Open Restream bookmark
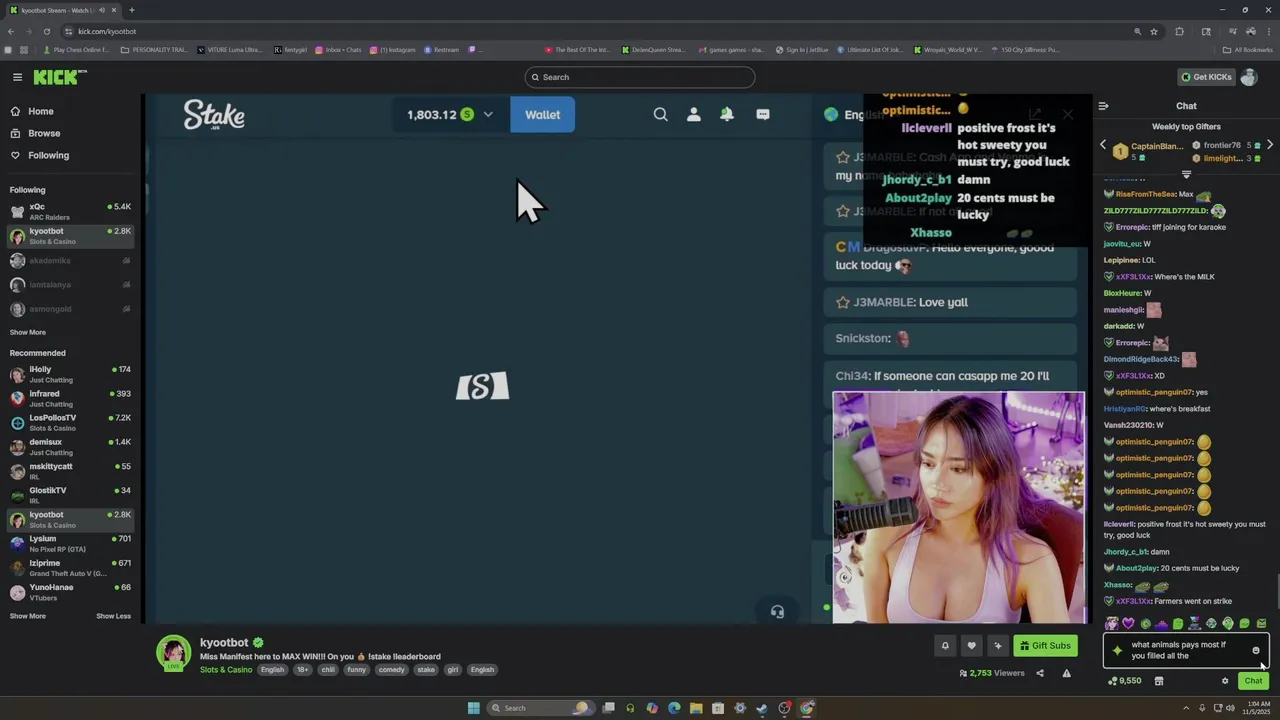Viewport: 1280px width, 720px height. (441, 50)
